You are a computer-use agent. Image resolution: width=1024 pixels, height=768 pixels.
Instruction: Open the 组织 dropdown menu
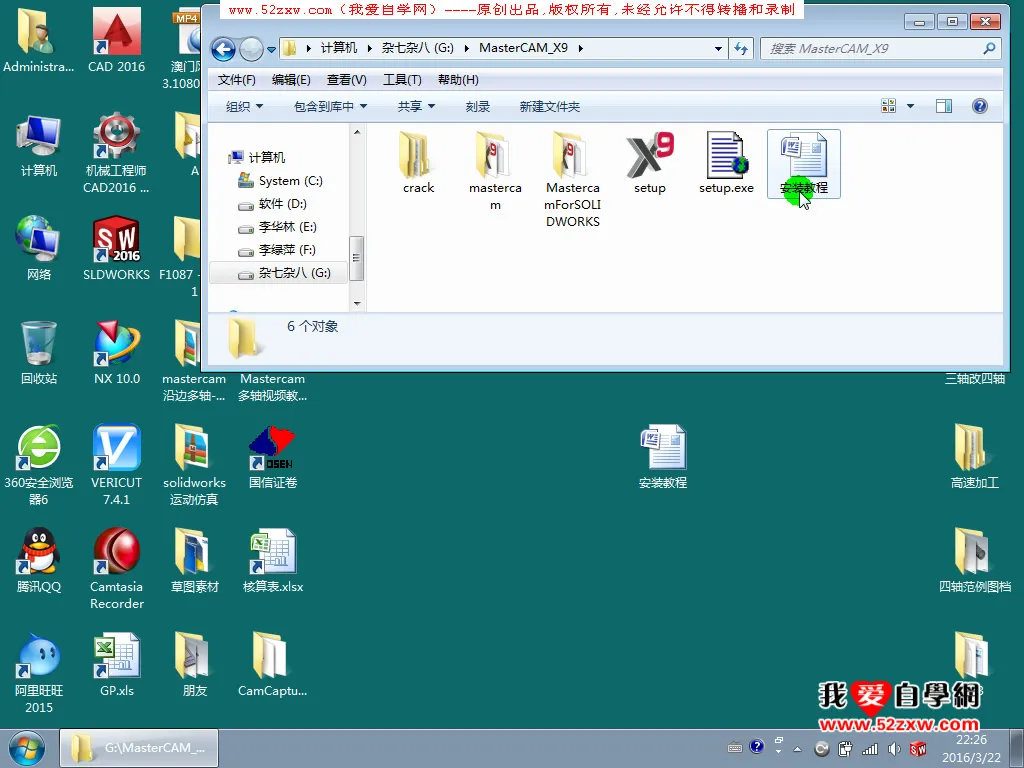point(244,106)
